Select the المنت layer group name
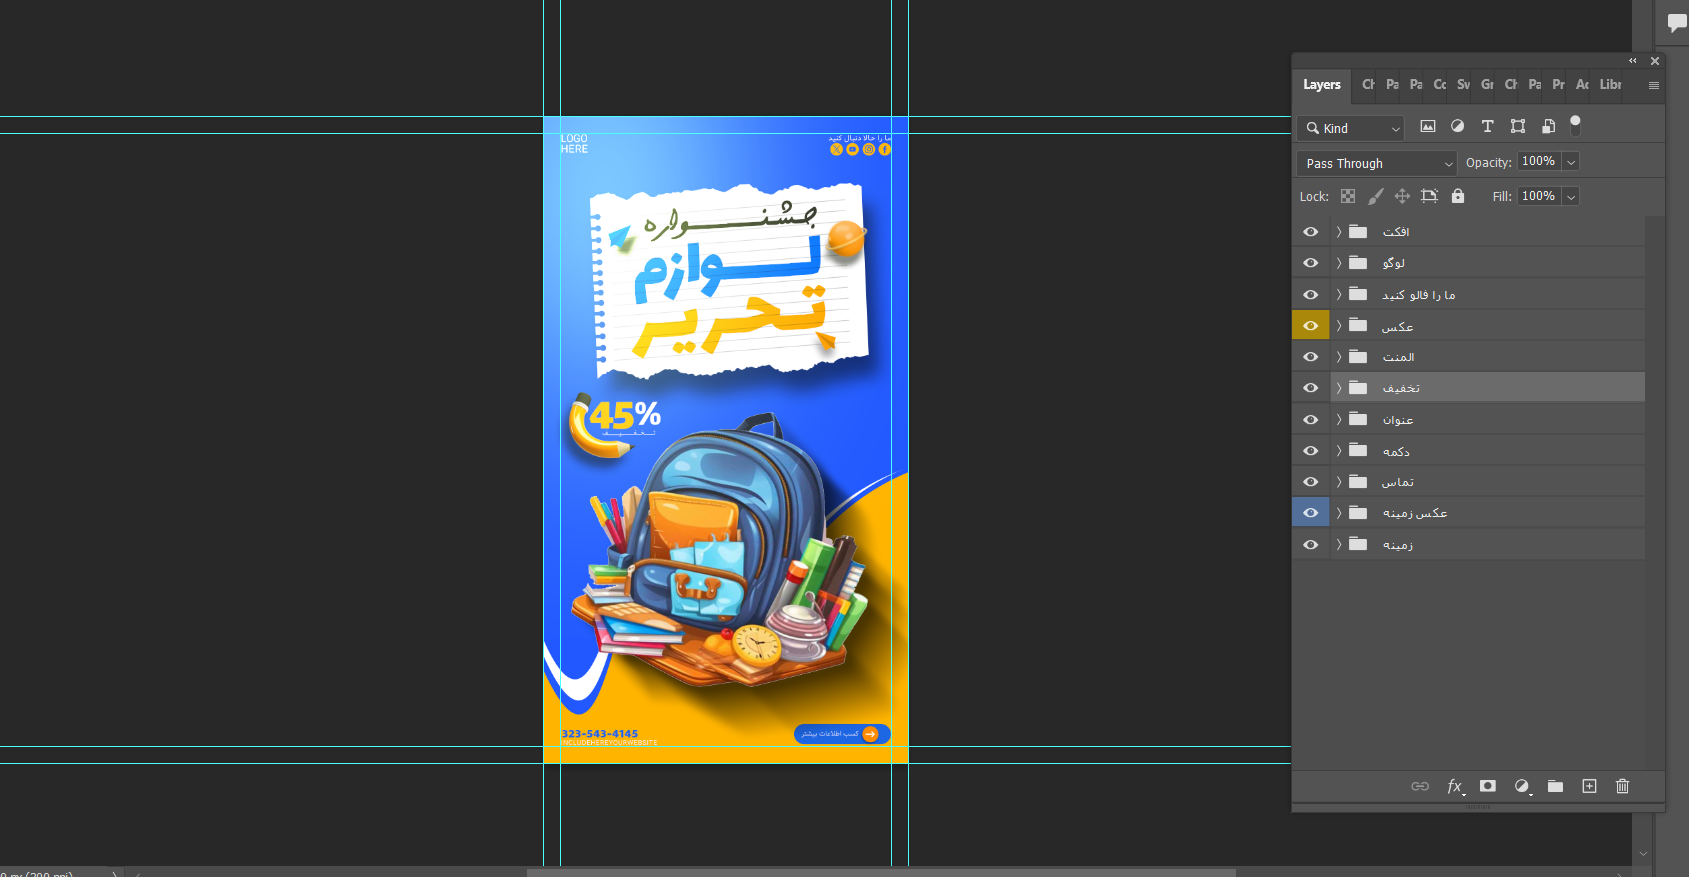This screenshot has height=877, width=1689. pos(1398,357)
